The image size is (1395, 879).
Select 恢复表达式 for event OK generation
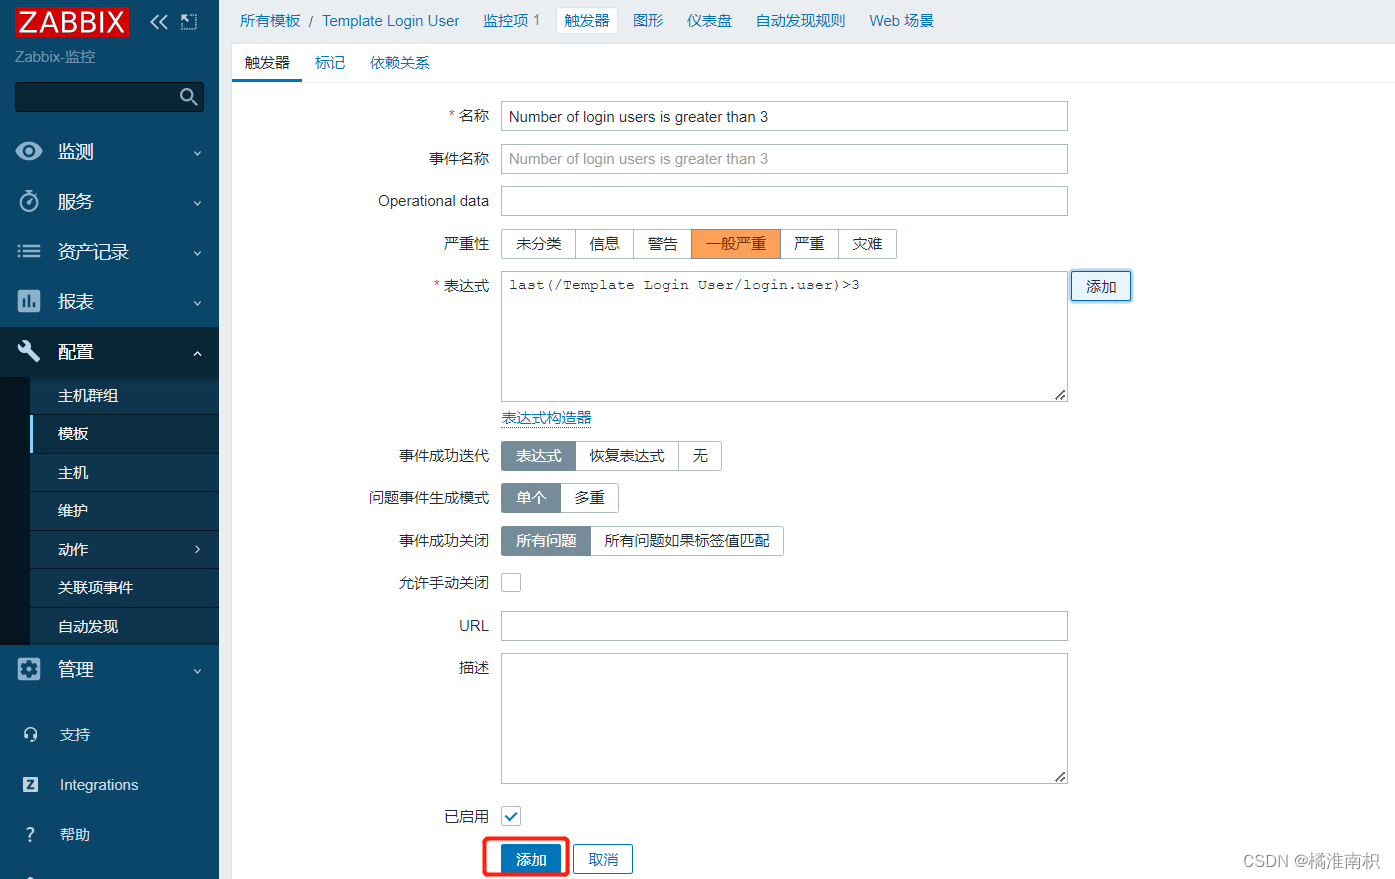tap(627, 455)
